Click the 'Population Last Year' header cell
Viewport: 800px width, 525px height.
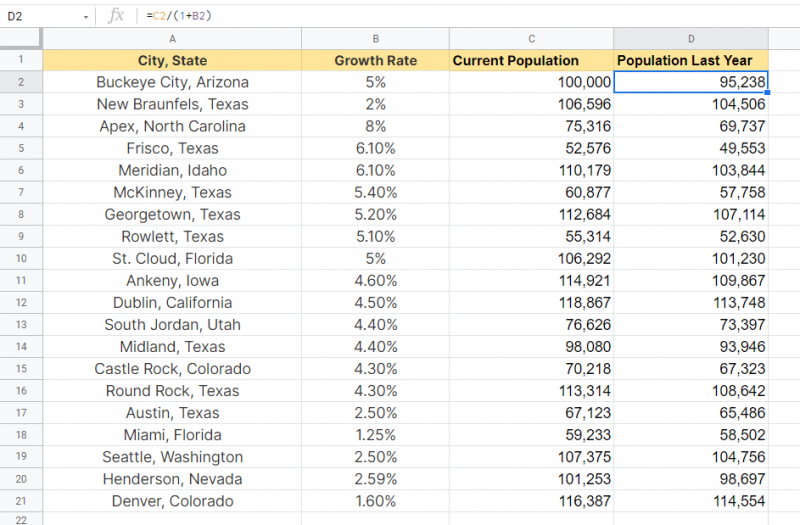click(x=691, y=60)
